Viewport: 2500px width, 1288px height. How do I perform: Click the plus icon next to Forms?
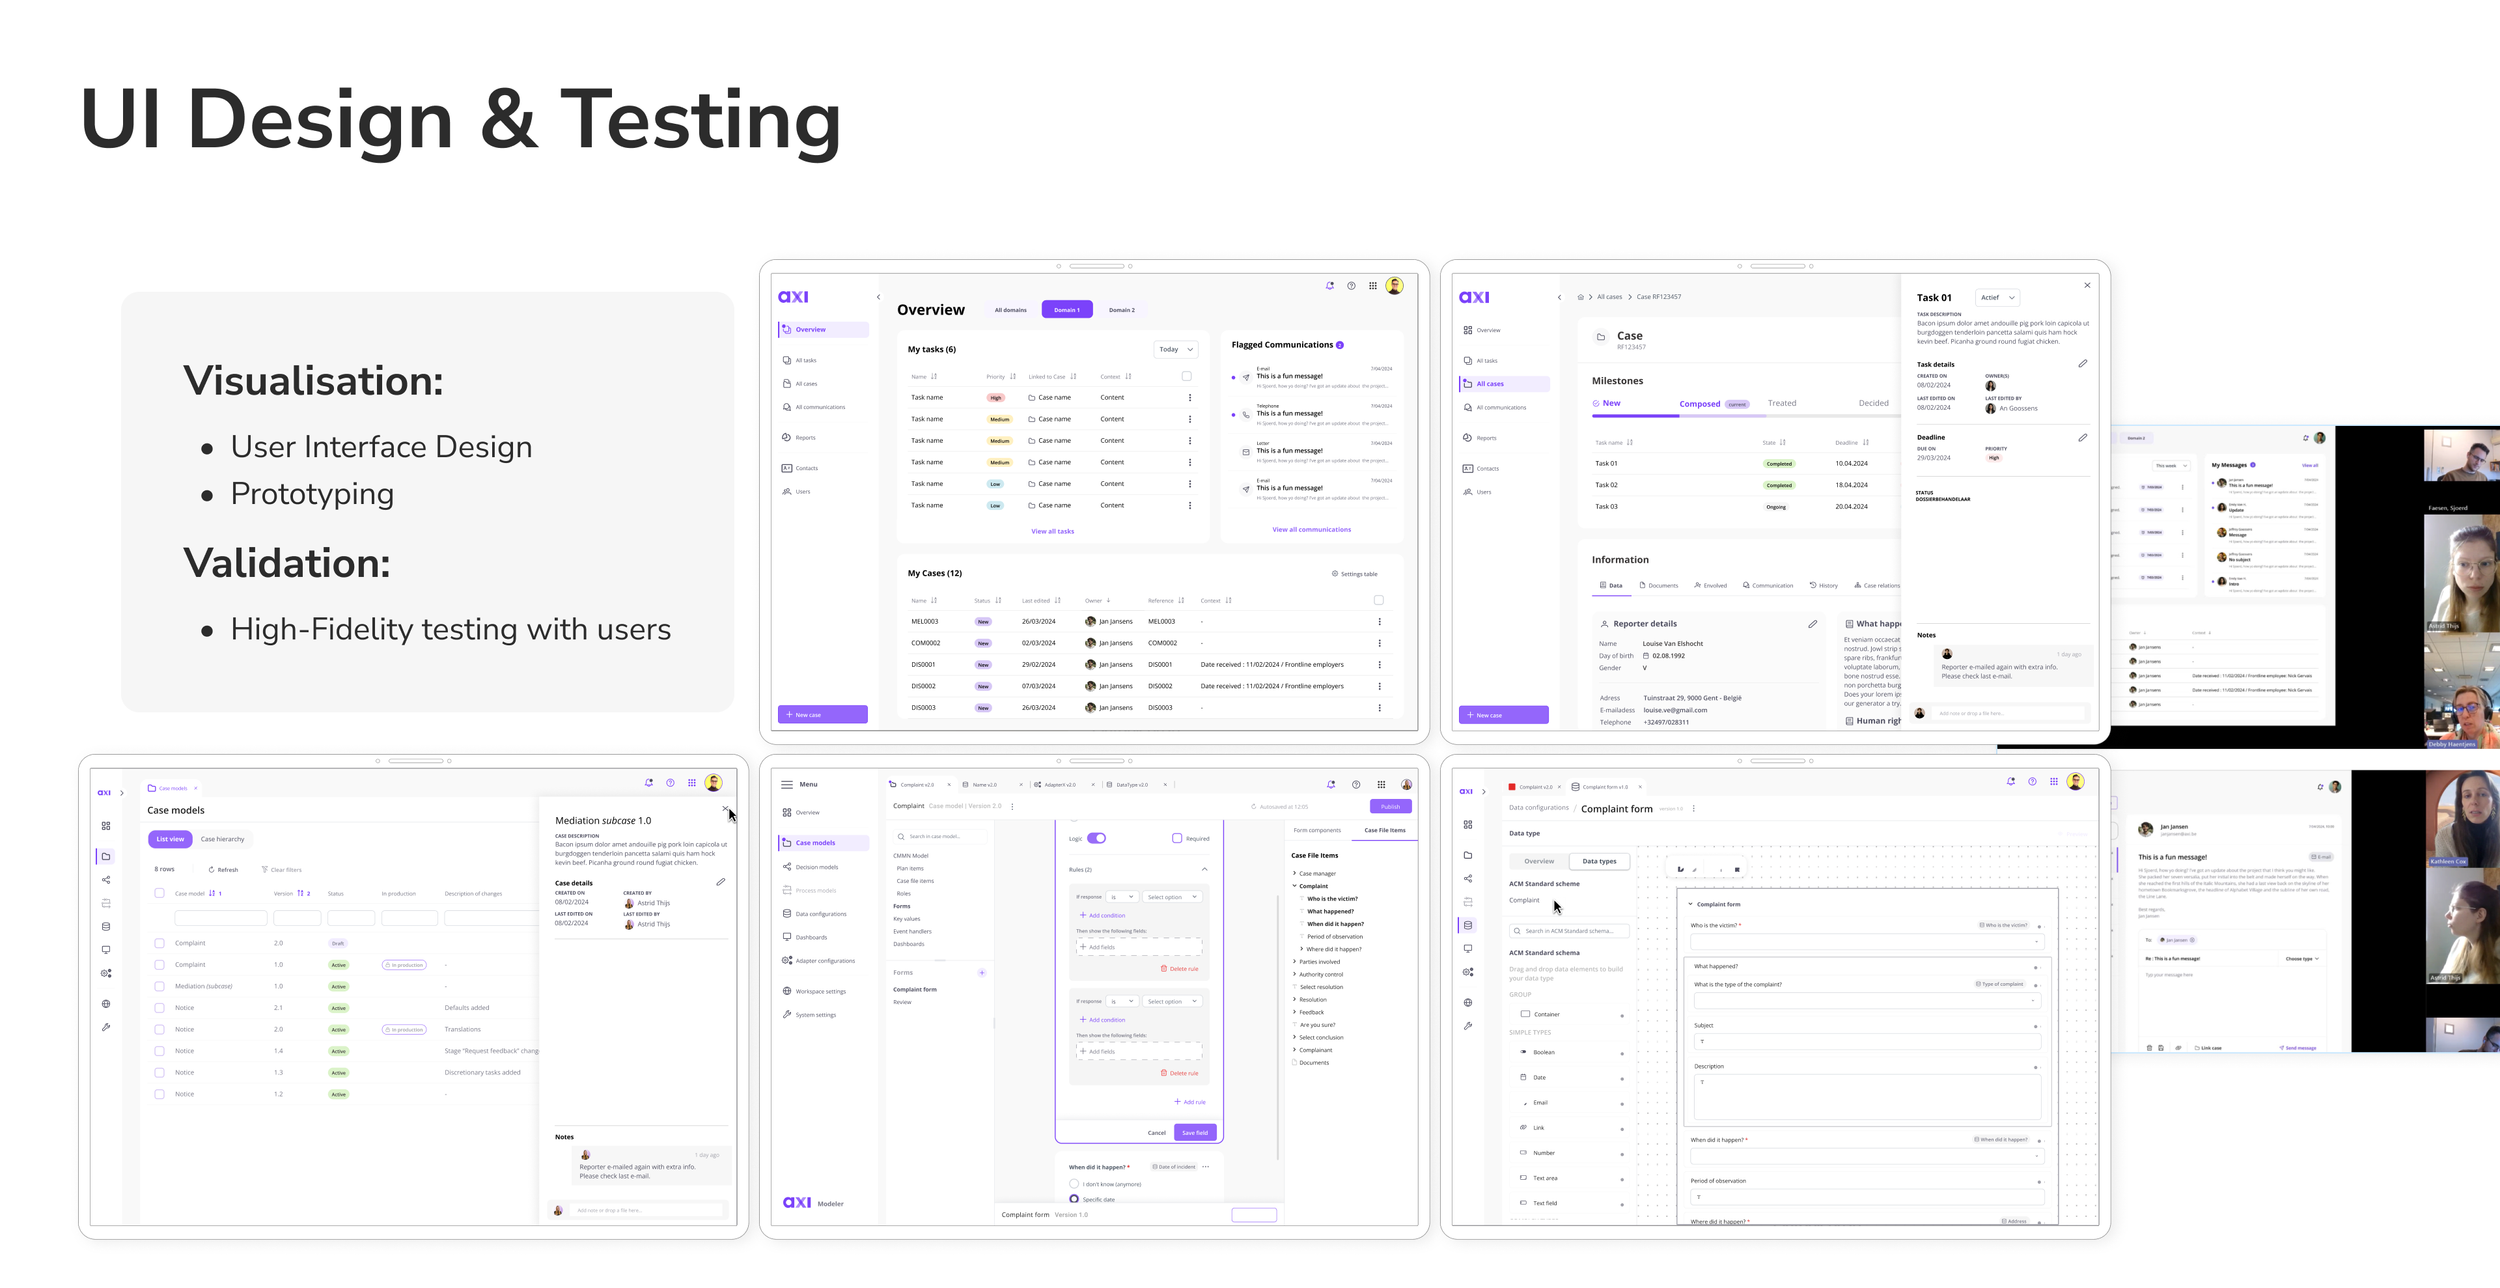(982, 973)
